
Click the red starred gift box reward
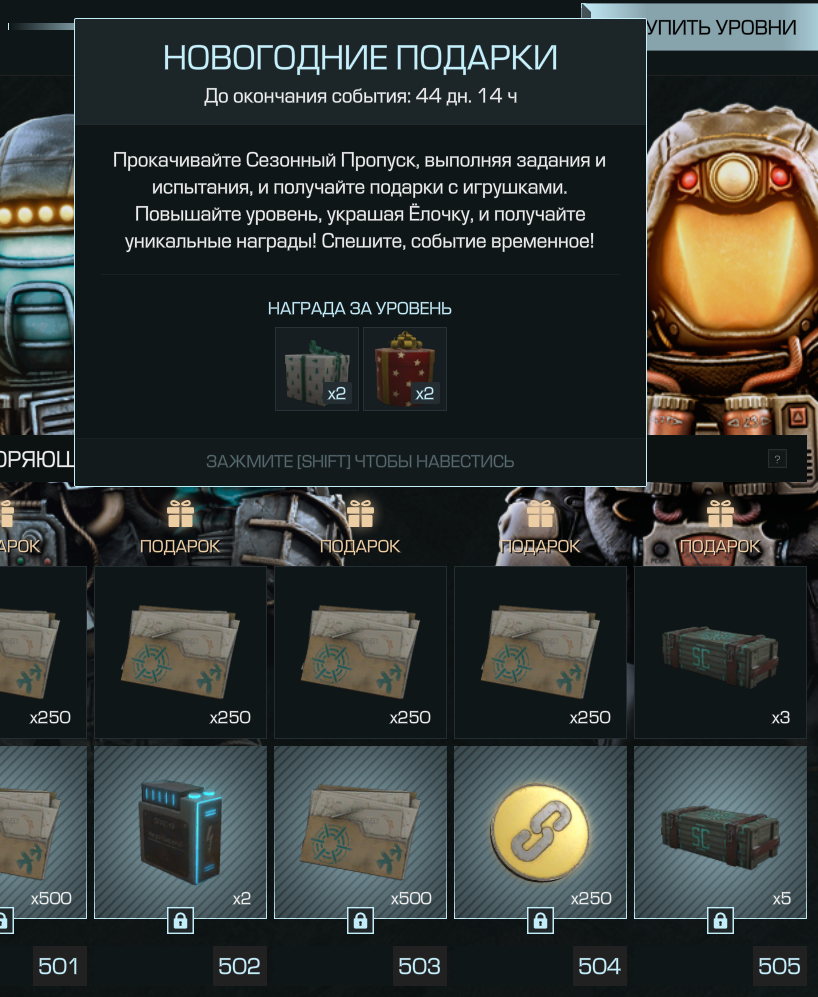click(405, 369)
